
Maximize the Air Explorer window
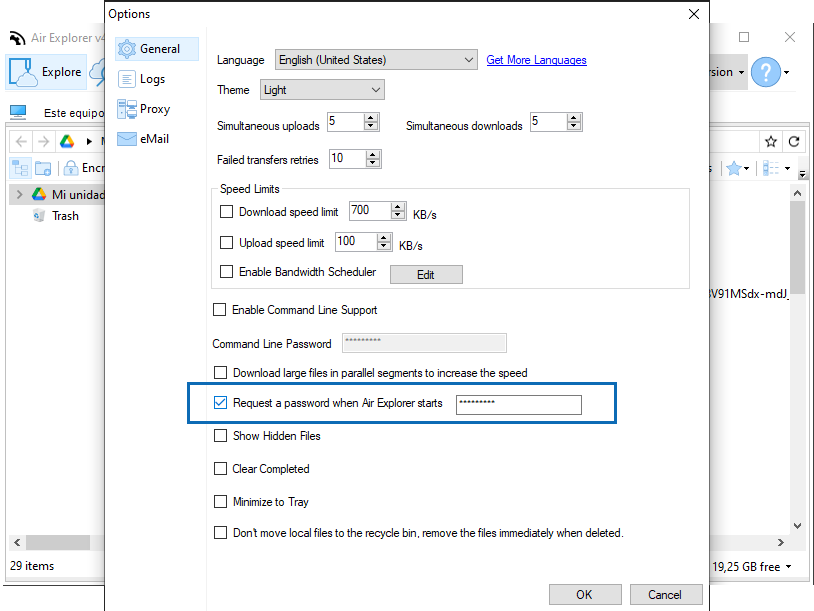[x=744, y=37]
